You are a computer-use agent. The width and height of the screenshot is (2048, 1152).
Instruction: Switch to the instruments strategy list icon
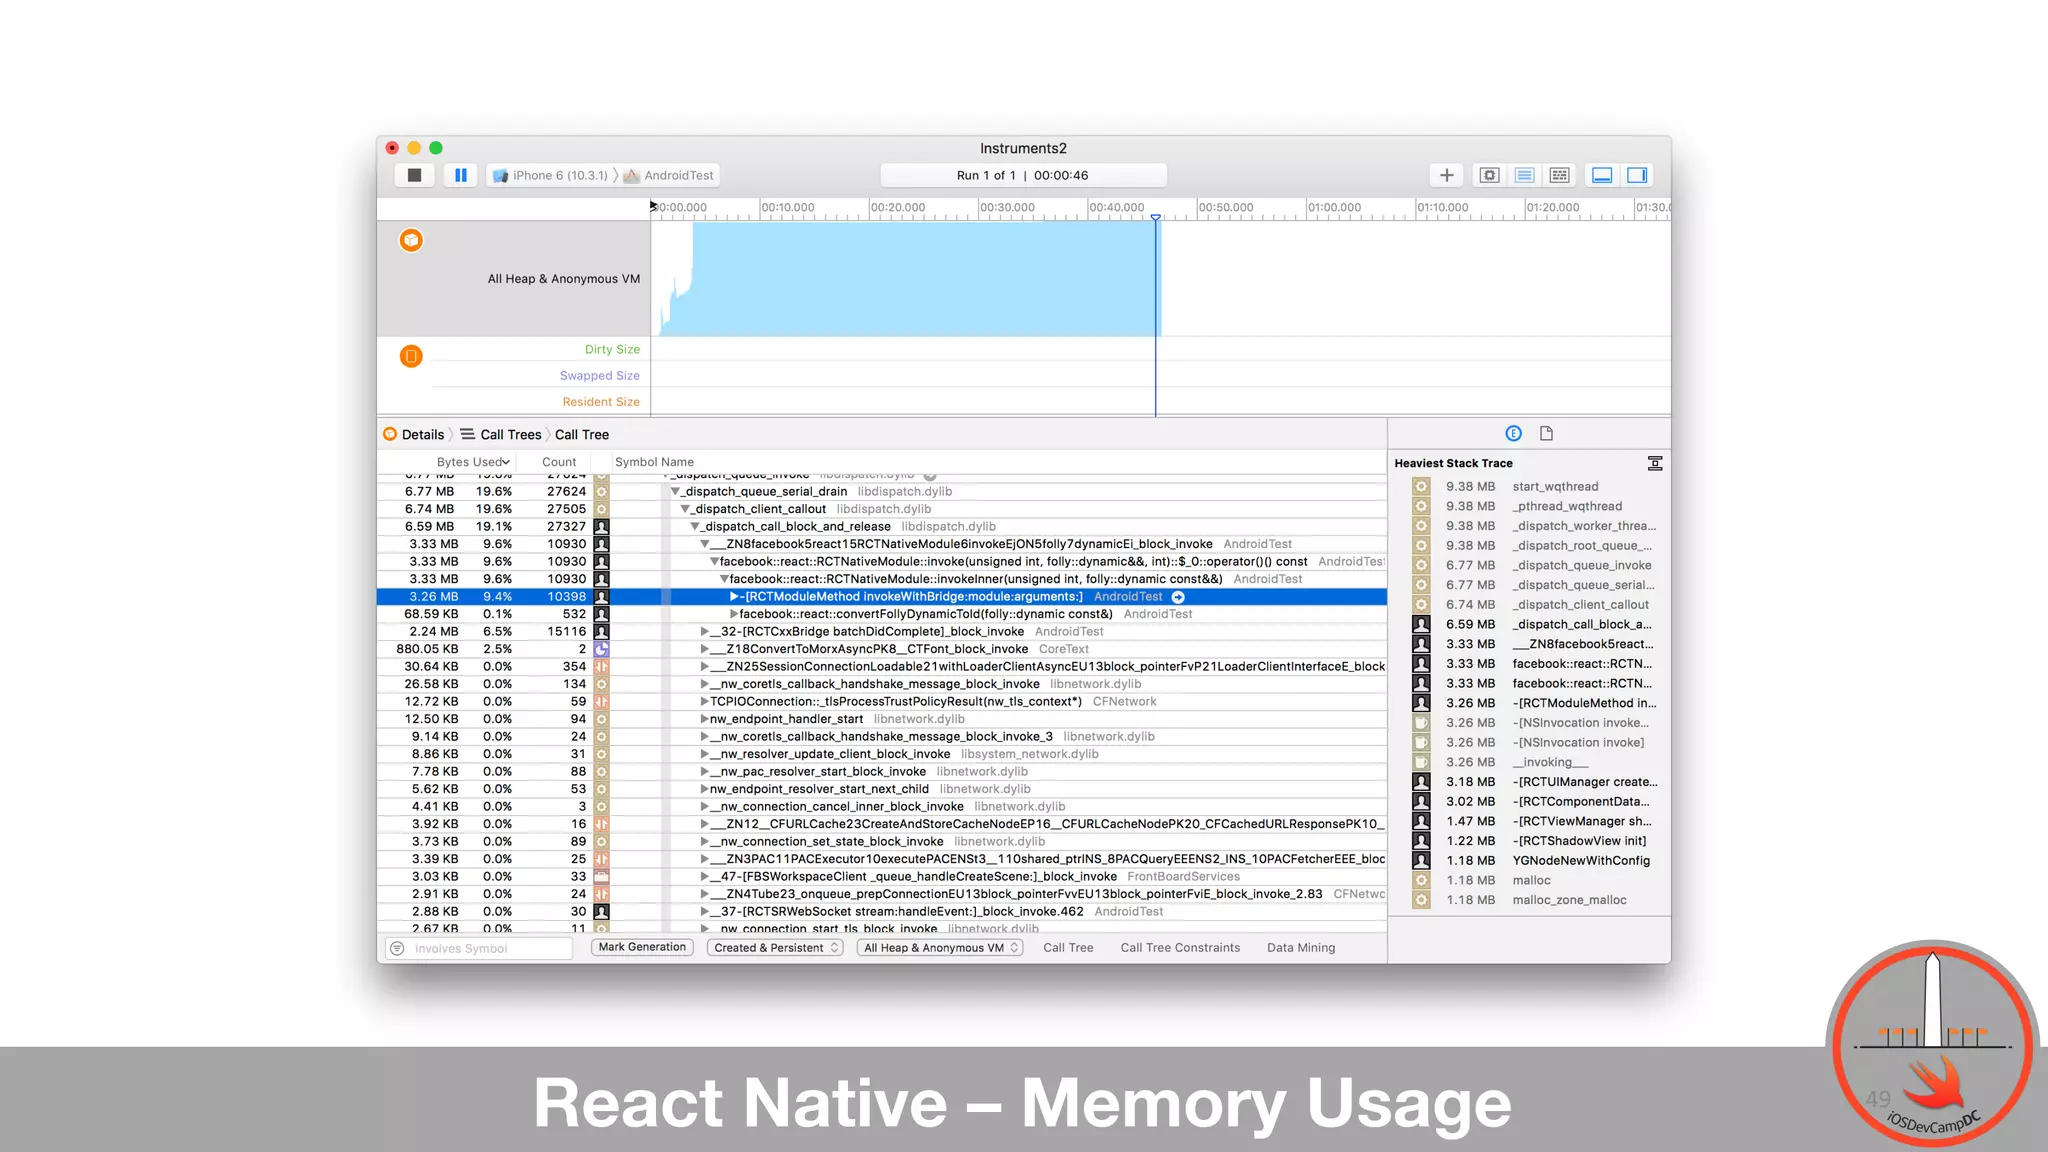click(1524, 175)
